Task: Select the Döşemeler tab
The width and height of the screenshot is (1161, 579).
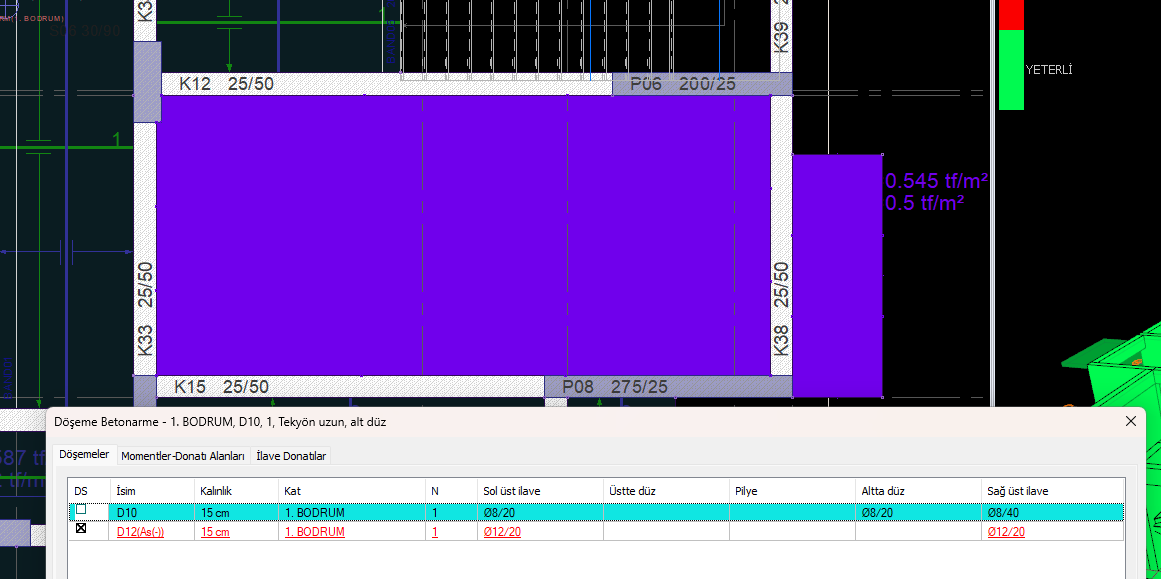Action: pyautogui.click(x=84, y=455)
